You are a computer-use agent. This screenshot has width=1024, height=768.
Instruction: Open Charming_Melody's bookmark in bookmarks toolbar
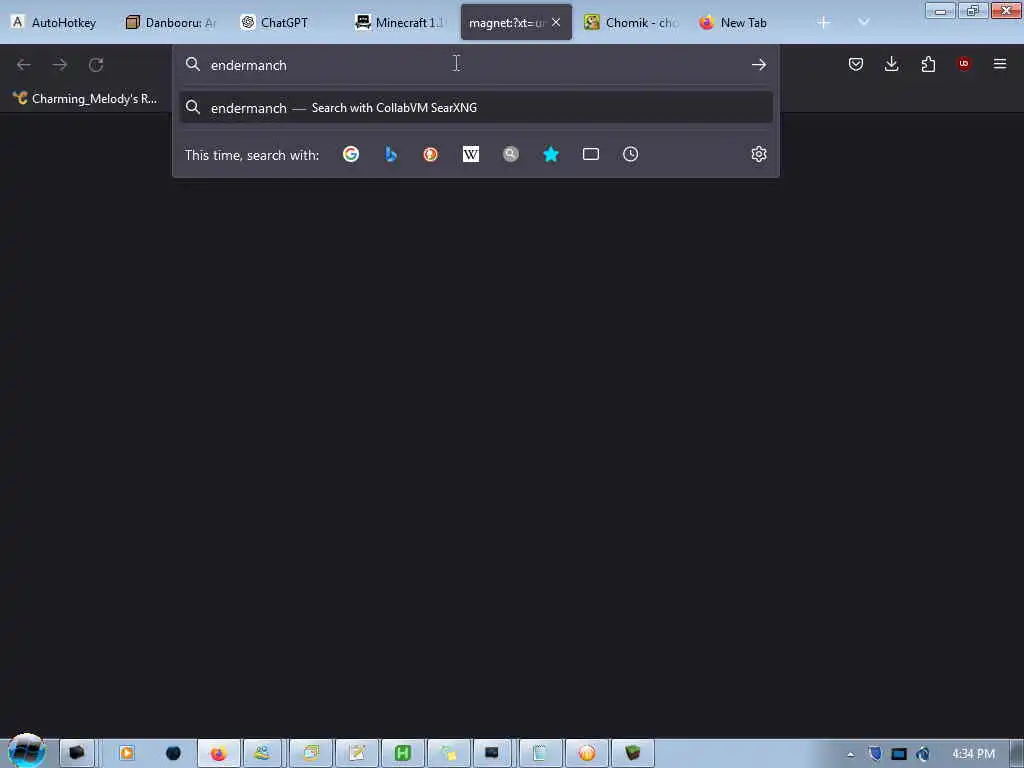tap(86, 99)
